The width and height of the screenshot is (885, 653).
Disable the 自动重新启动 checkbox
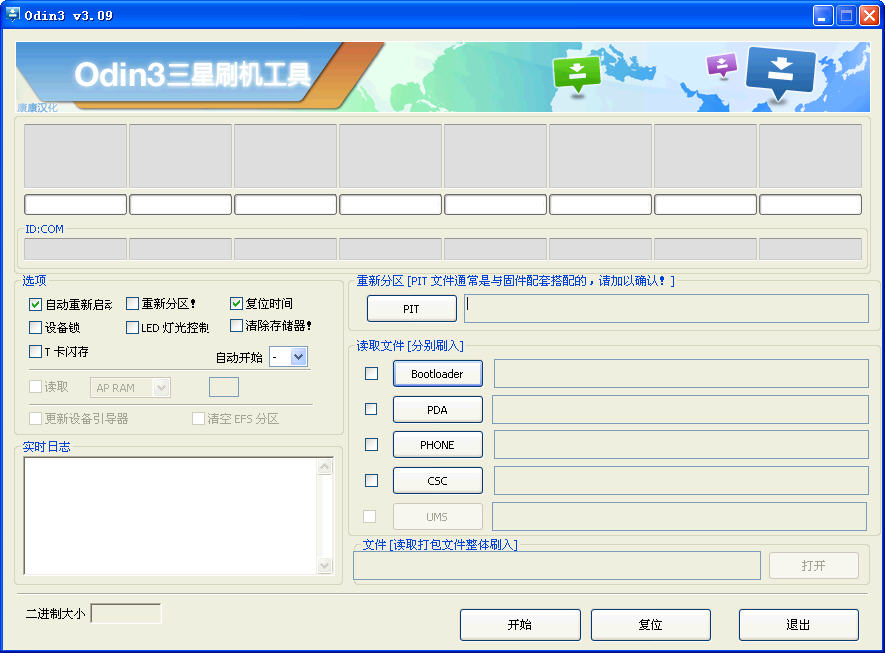pos(35,303)
